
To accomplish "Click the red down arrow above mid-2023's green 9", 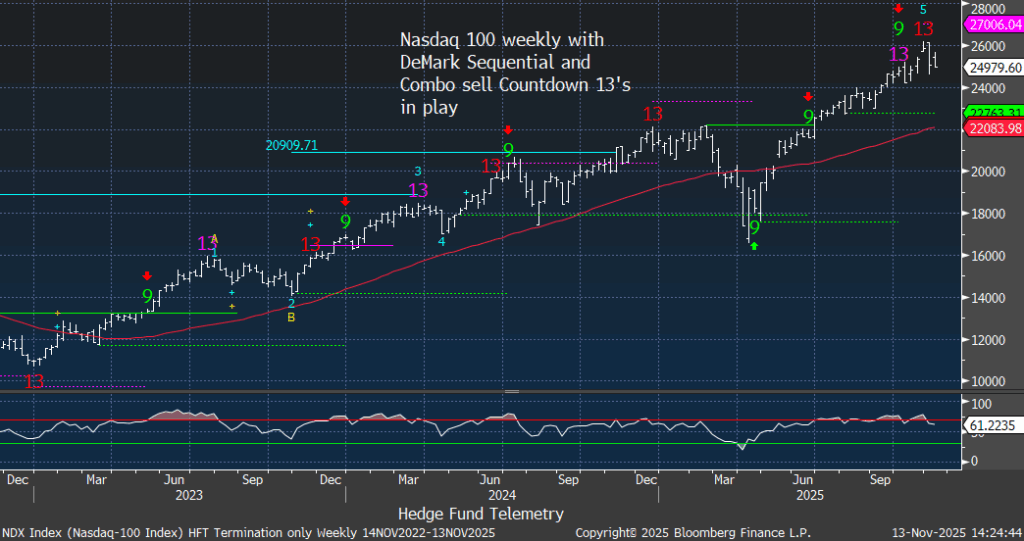I will tap(148, 276).
